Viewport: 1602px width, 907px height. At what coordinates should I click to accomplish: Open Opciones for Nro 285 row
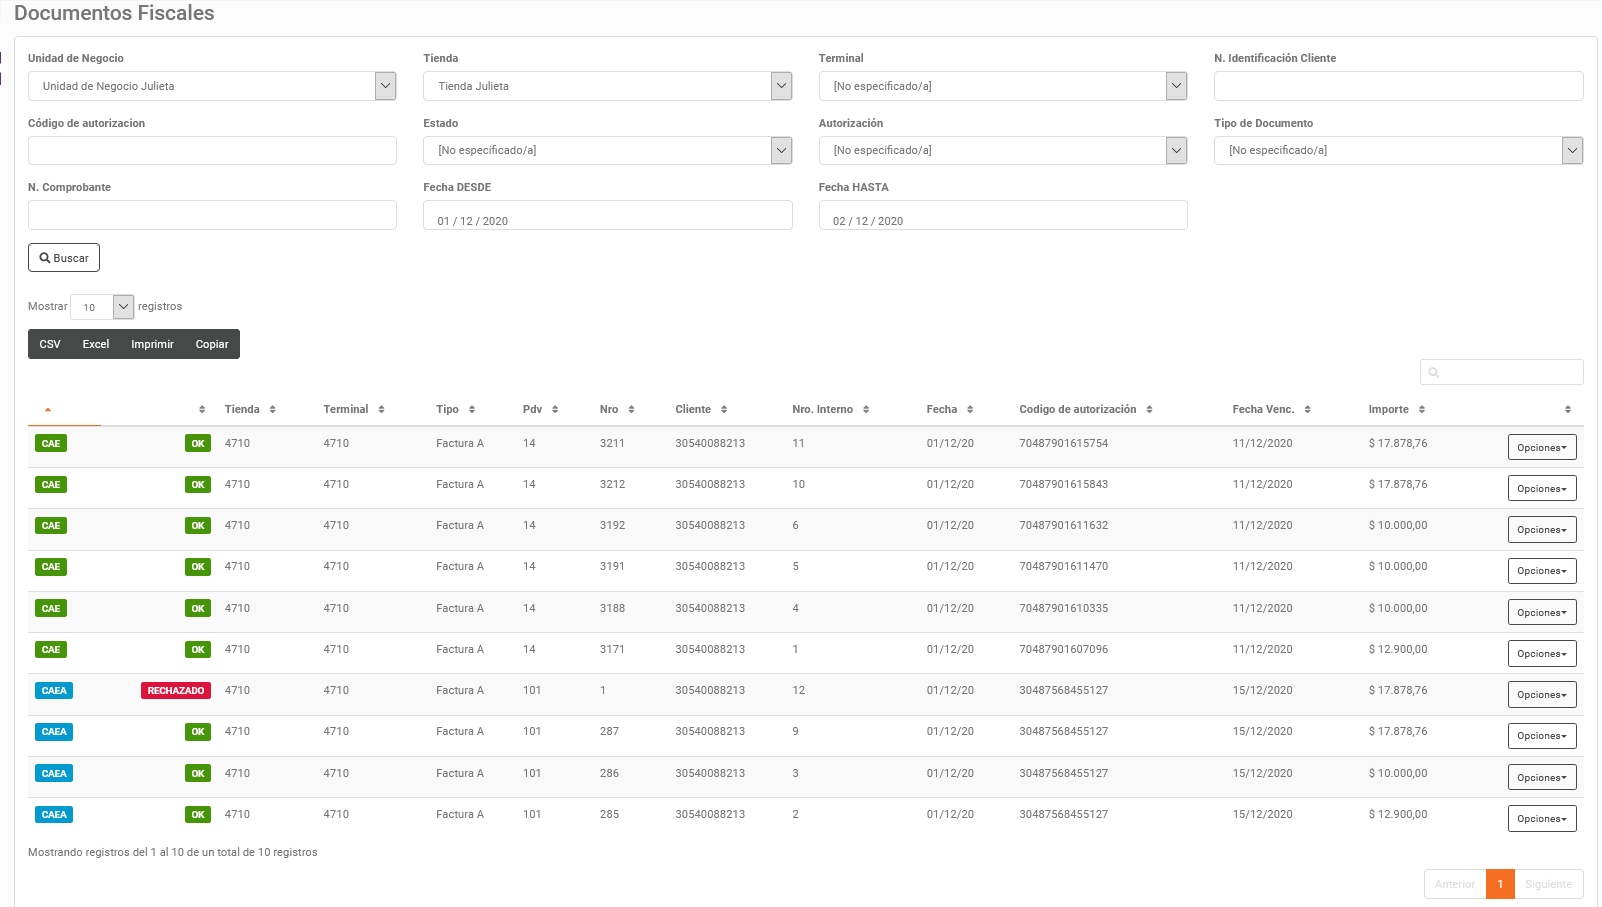[x=1542, y=818]
